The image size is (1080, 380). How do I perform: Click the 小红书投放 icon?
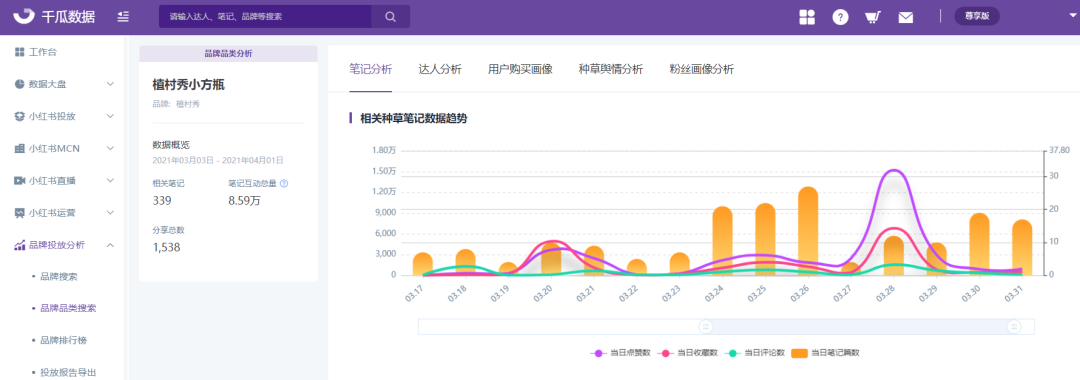pos(19,116)
